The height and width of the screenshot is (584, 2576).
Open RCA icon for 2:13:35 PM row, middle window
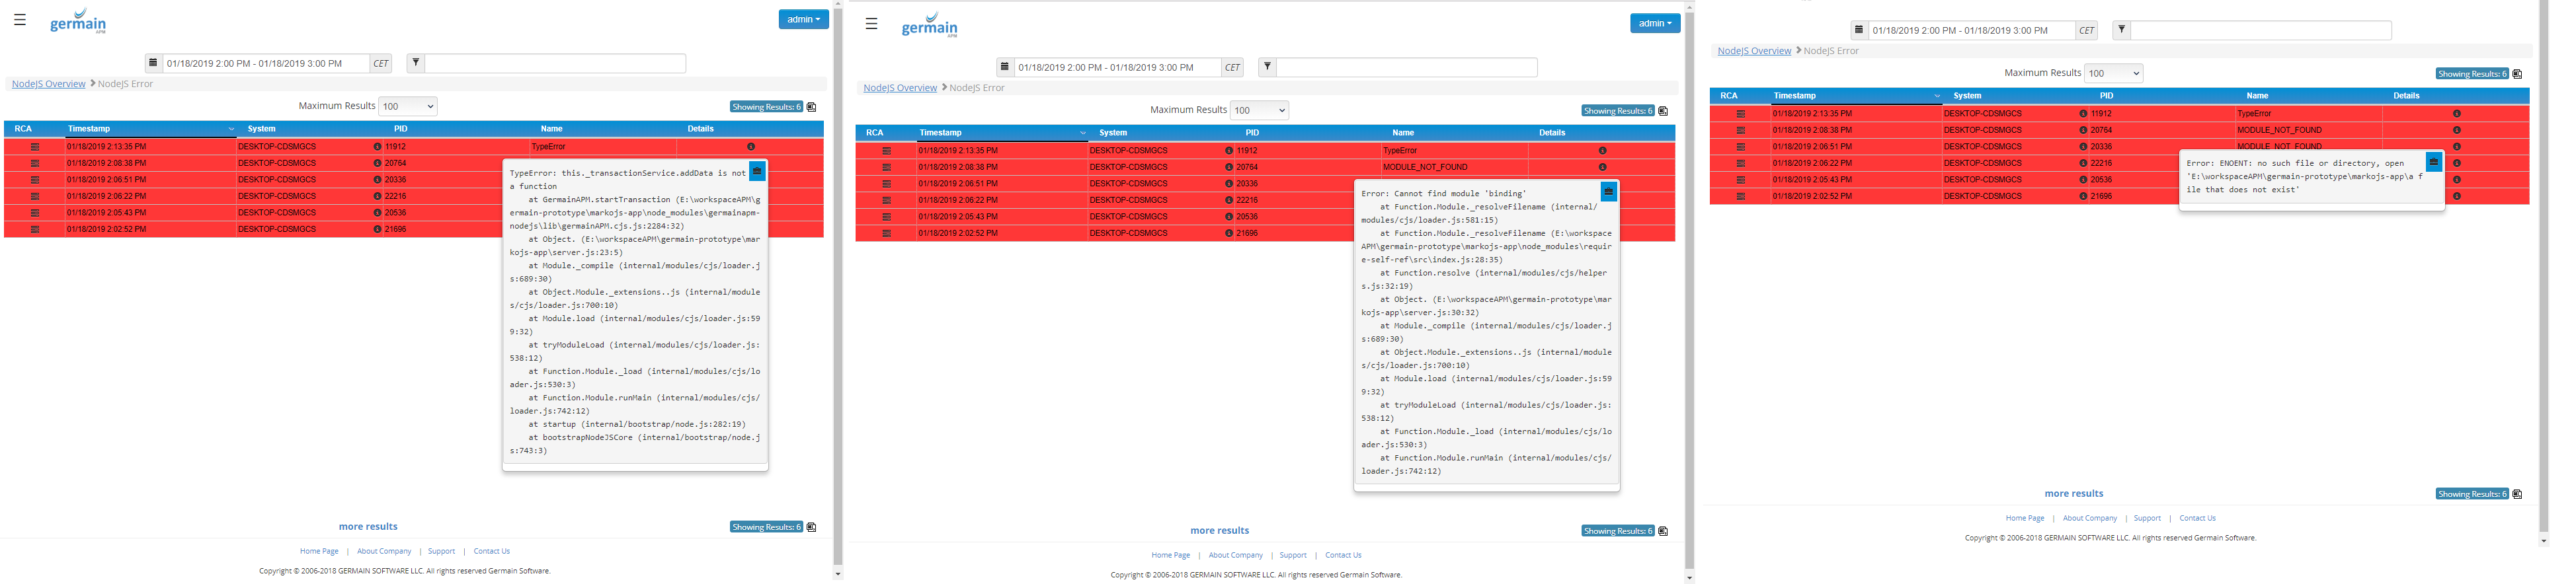click(x=886, y=151)
